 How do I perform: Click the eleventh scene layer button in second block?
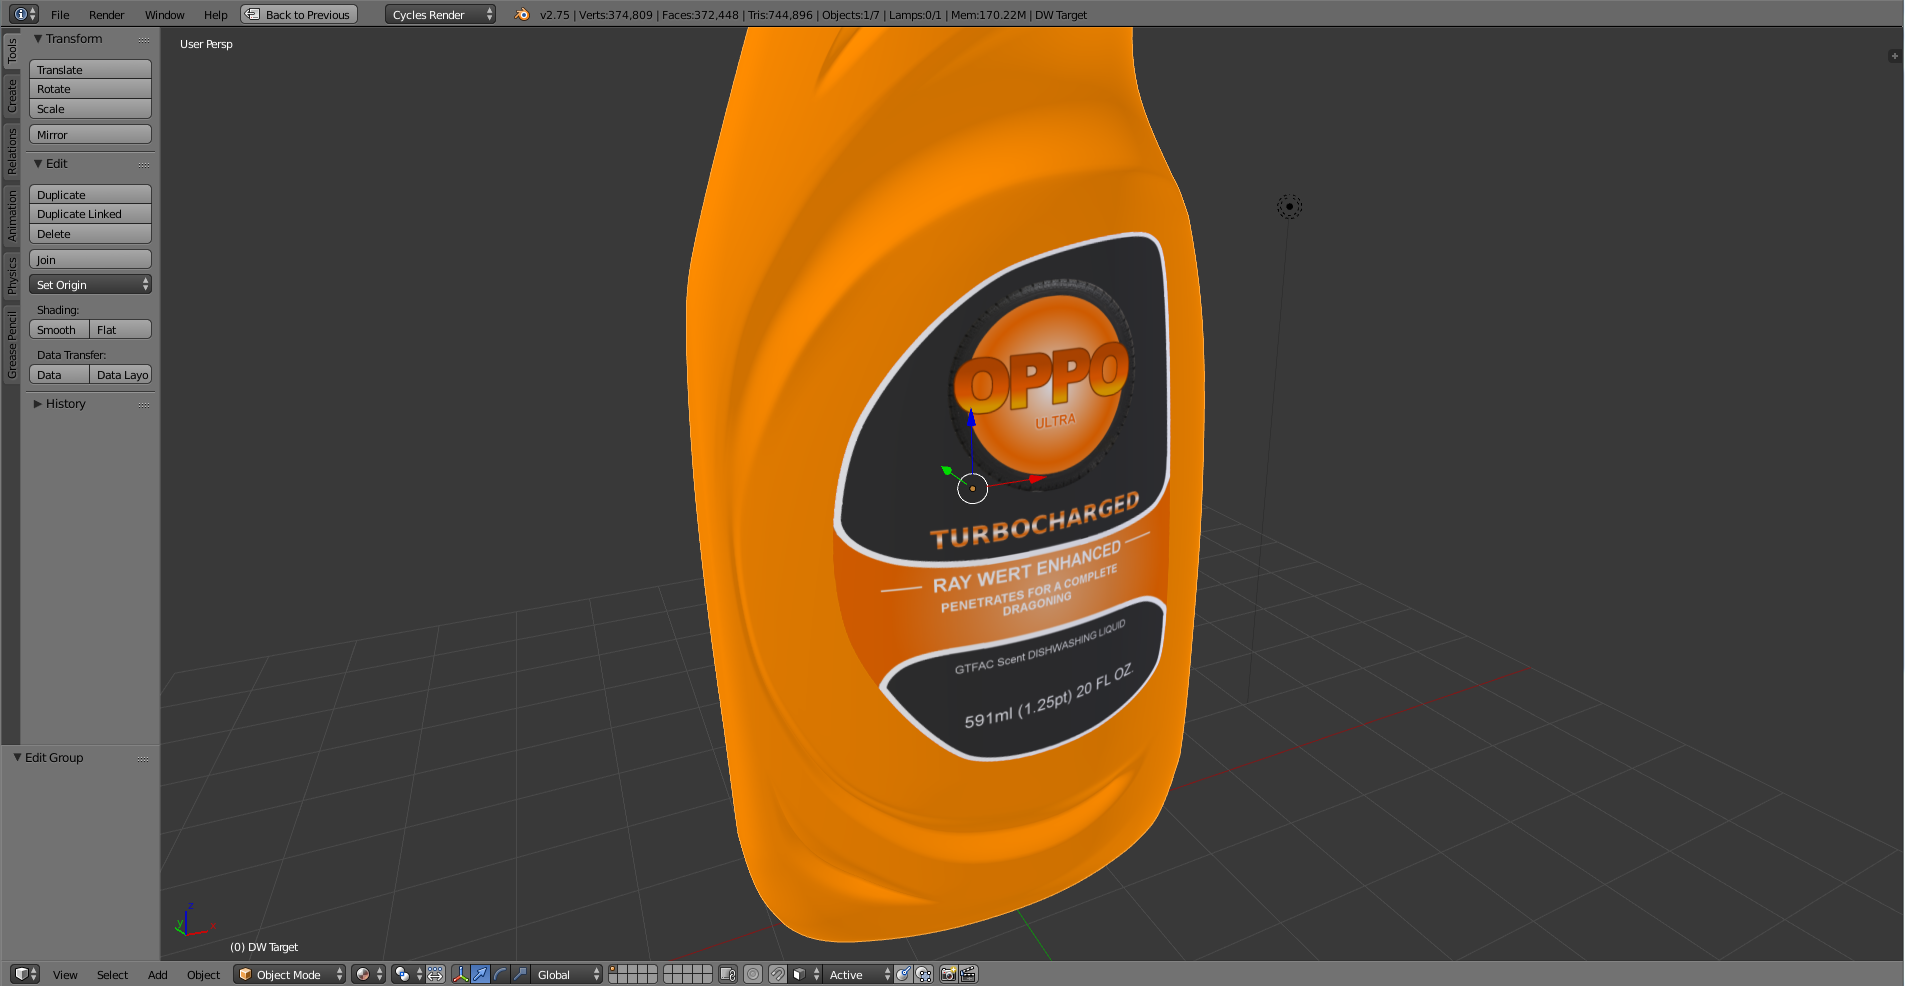coord(669,969)
